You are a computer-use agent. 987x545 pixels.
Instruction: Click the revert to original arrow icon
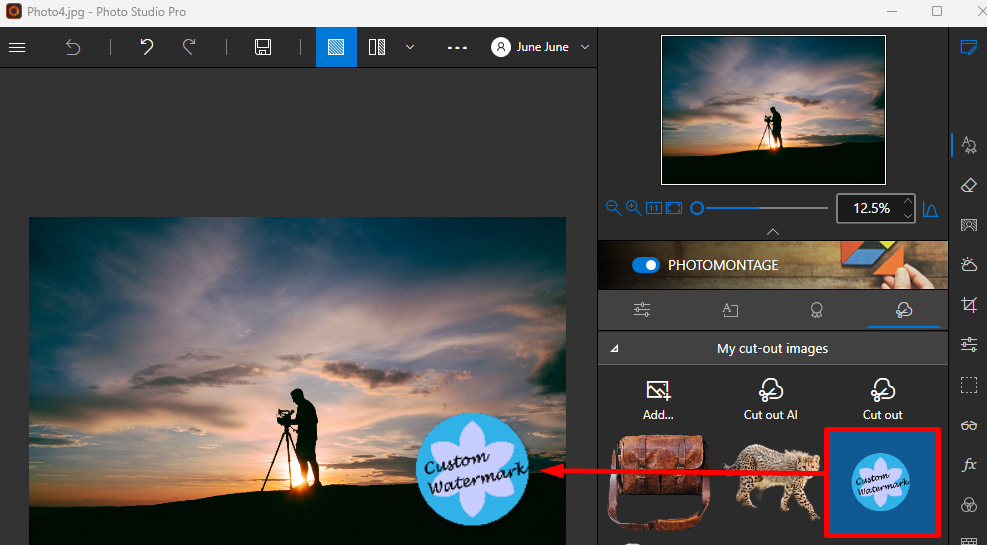73,47
